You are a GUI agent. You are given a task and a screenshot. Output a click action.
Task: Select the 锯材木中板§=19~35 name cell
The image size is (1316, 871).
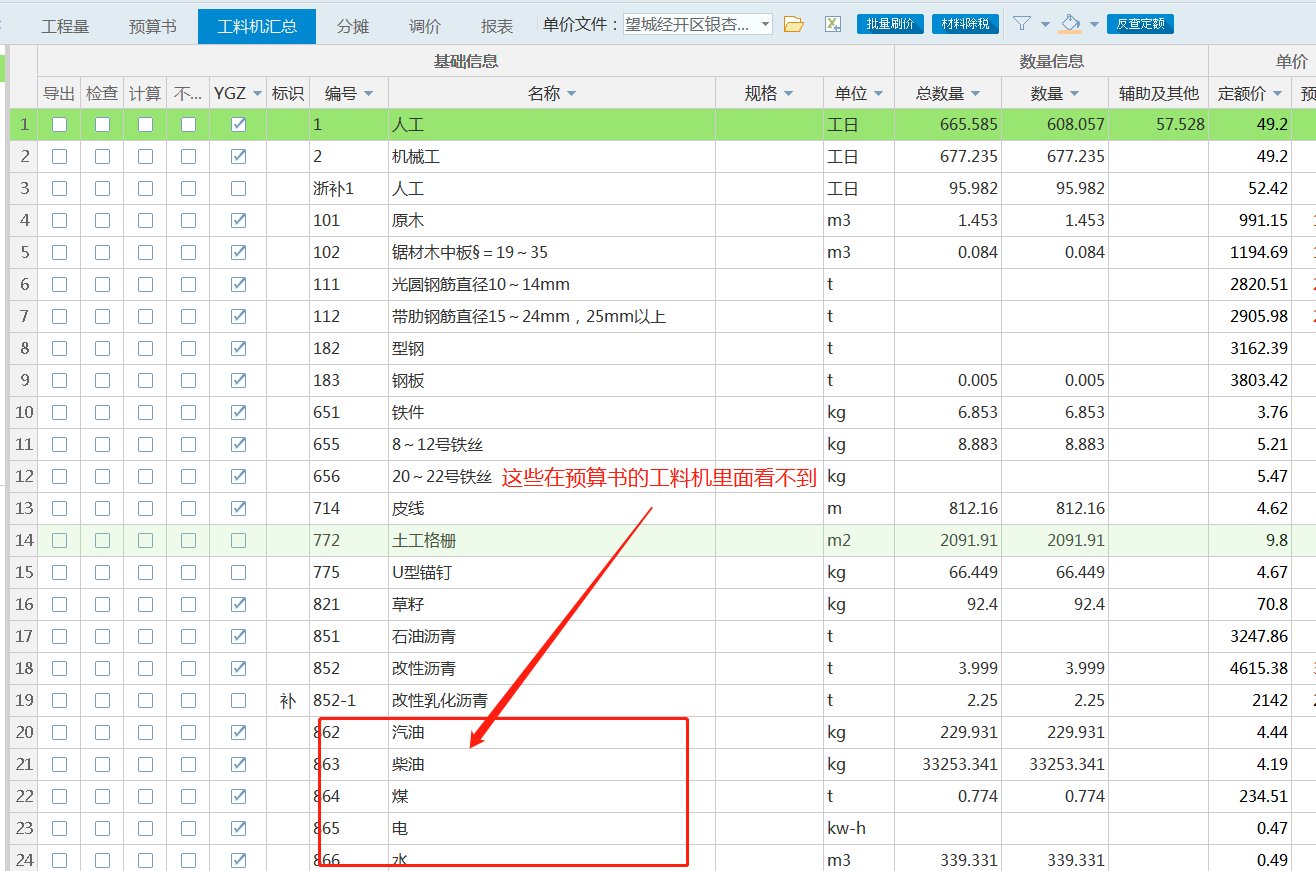coord(552,253)
